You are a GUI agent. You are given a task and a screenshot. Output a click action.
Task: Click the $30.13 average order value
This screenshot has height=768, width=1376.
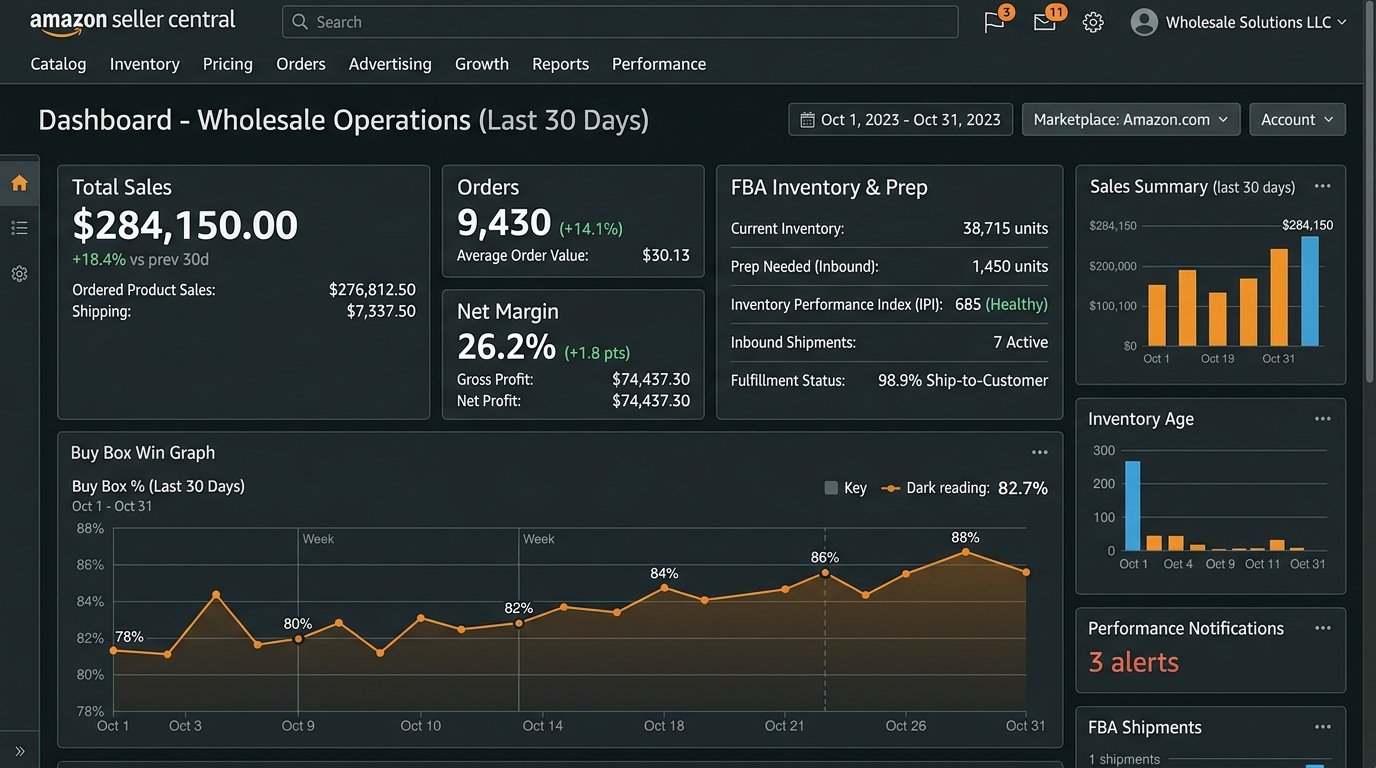pyautogui.click(x=666, y=255)
